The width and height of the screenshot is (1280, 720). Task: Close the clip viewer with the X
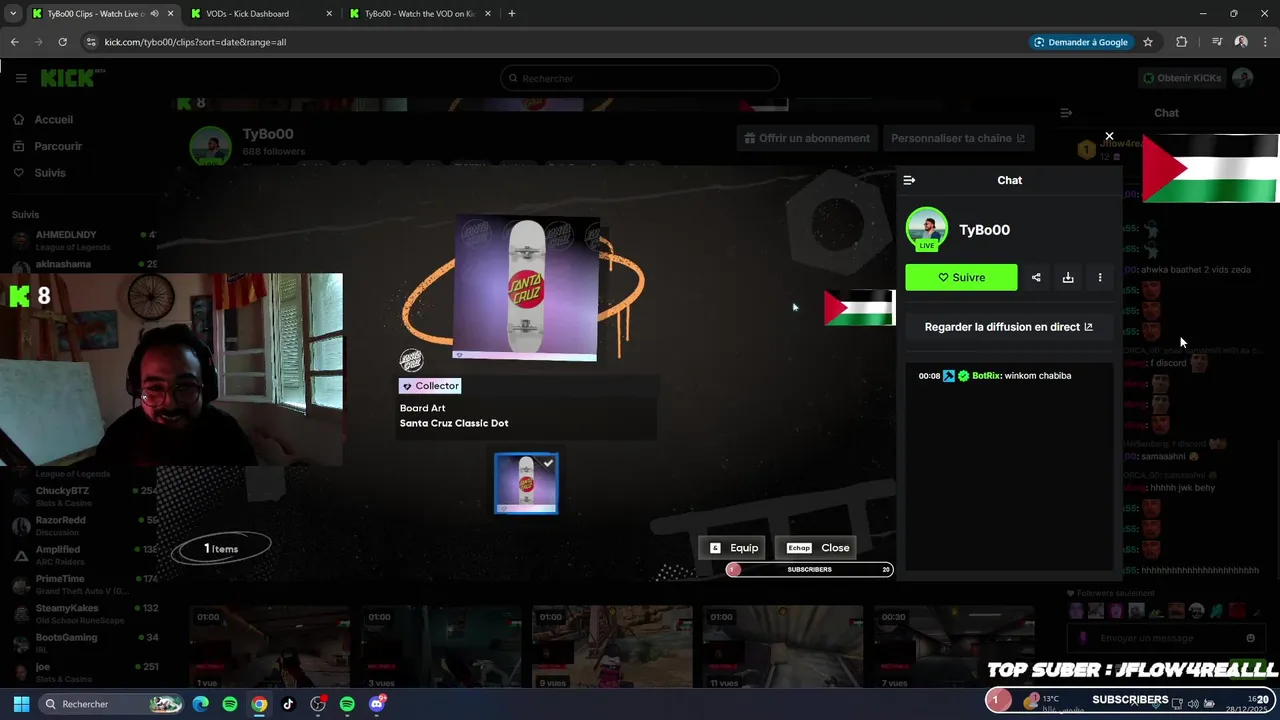pos(1109,136)
